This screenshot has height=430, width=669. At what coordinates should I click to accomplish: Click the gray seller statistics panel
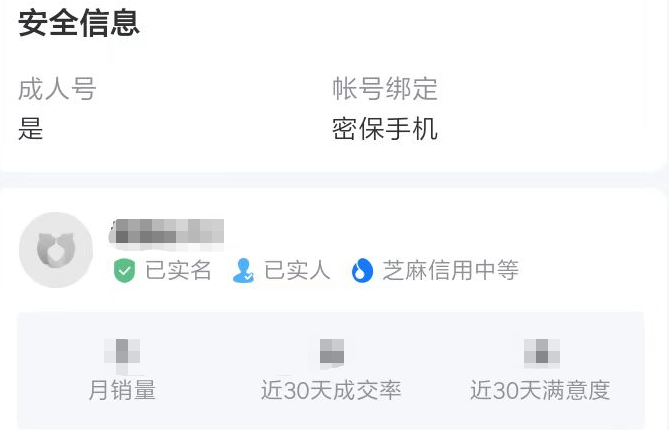click(331, 371)
